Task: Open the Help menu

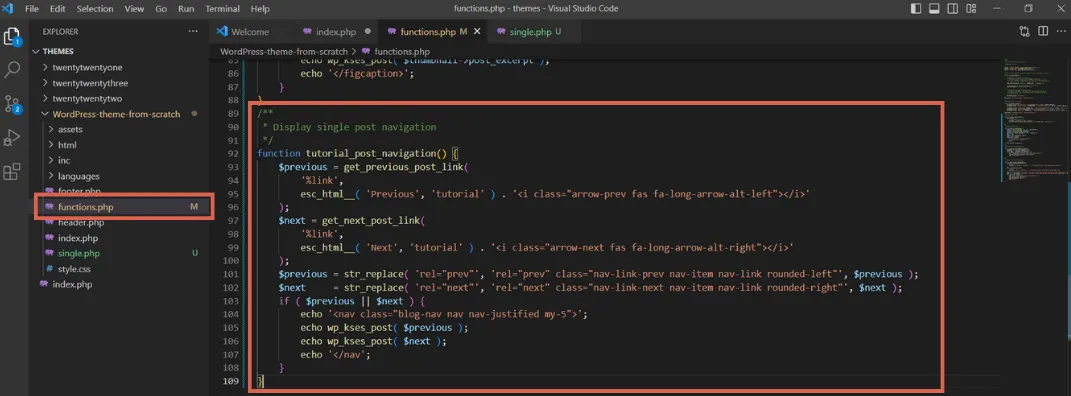Action: pyautogui.click(x=260, y=9)
